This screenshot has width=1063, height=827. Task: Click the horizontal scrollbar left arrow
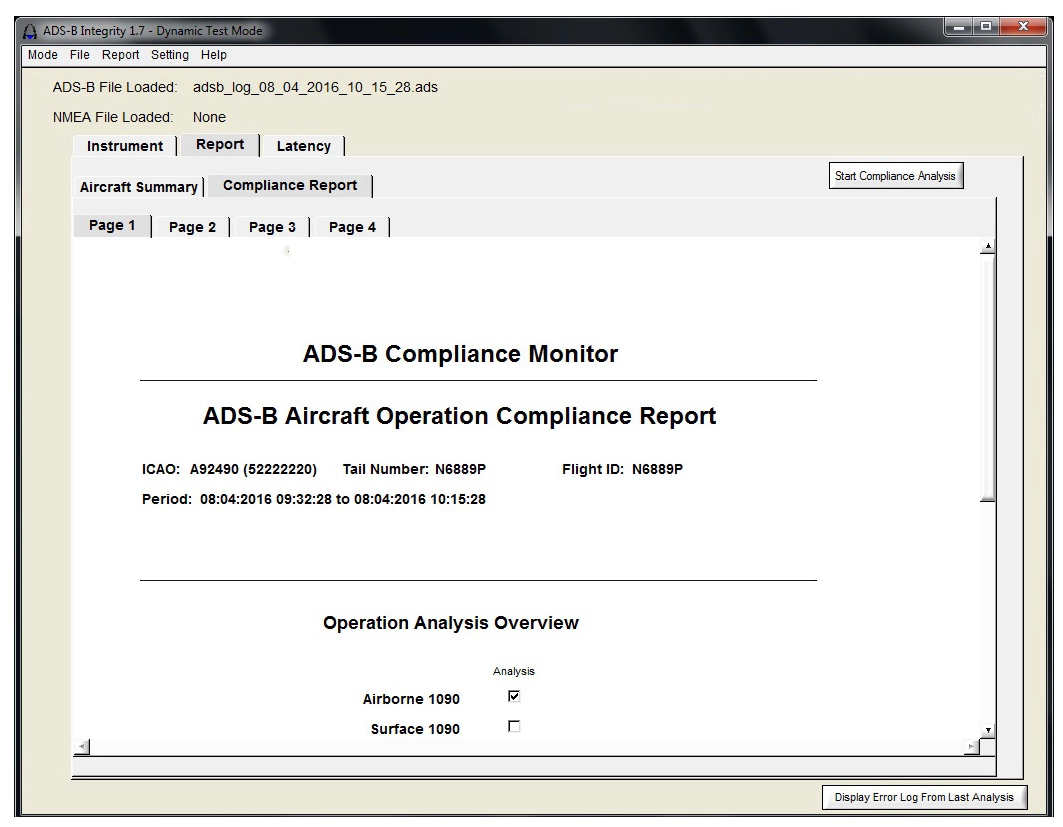point(81,747)
